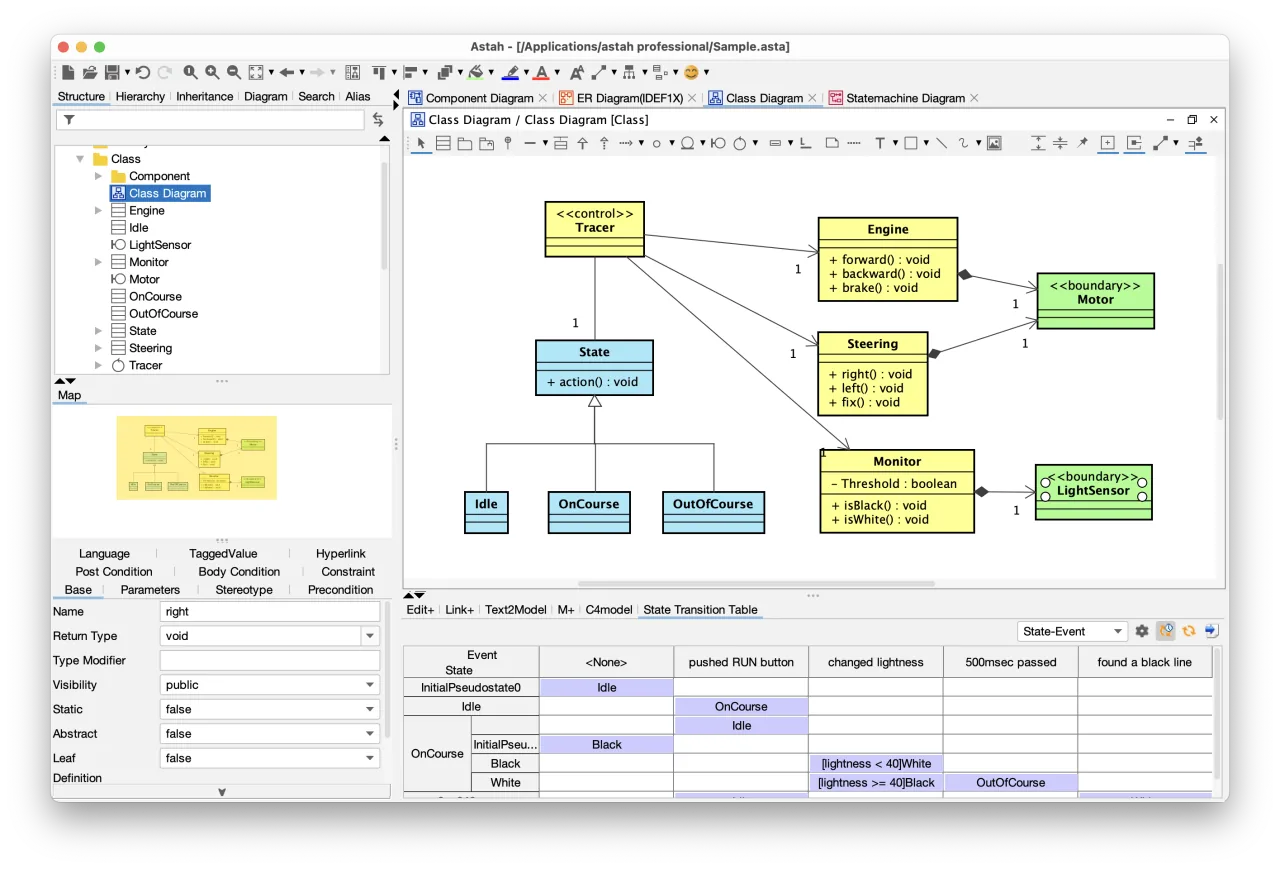Switch to the Hierarchy tab
The image size is (1280, 869).
(x=140, y=97)
